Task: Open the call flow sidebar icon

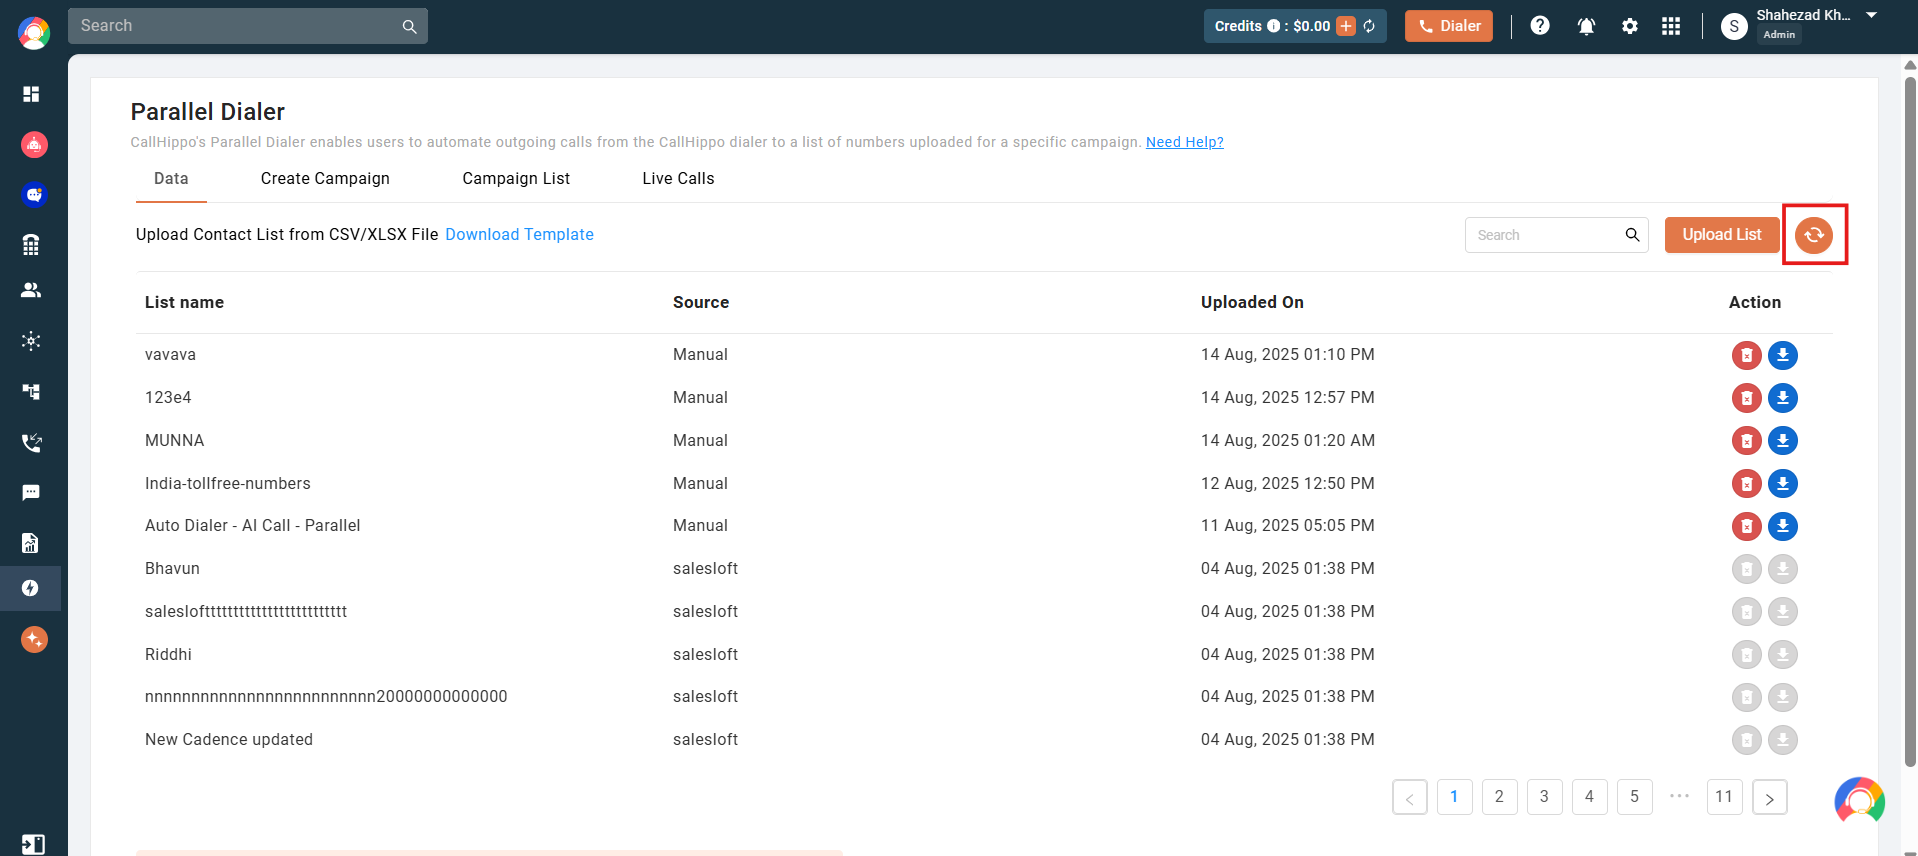Action: point(31,392)
